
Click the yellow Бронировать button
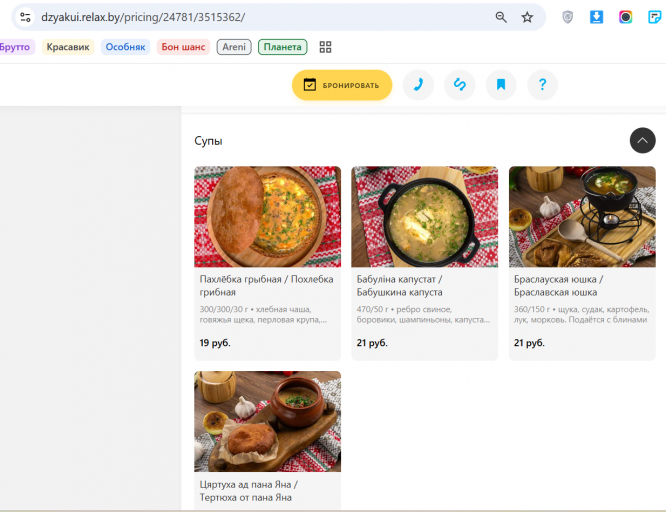tap(342, 85)
